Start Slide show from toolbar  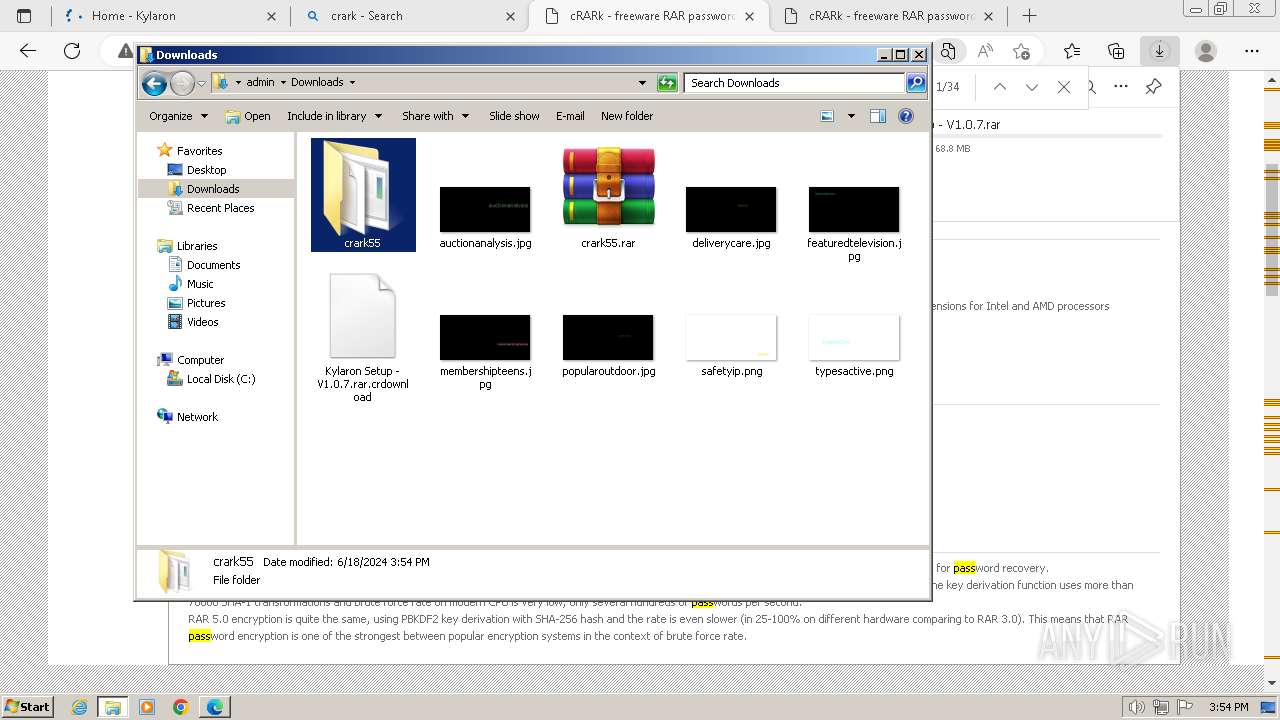point(514,116)
